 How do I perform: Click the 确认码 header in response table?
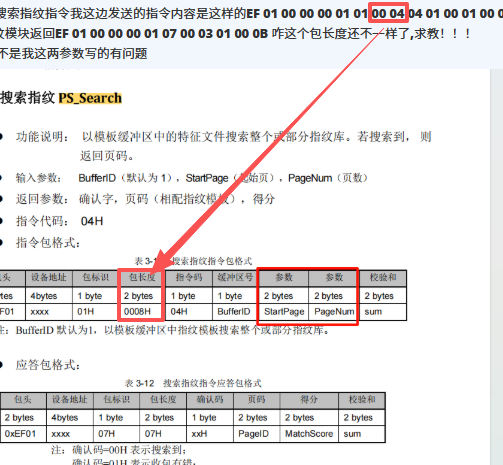(x=210, y=399)
